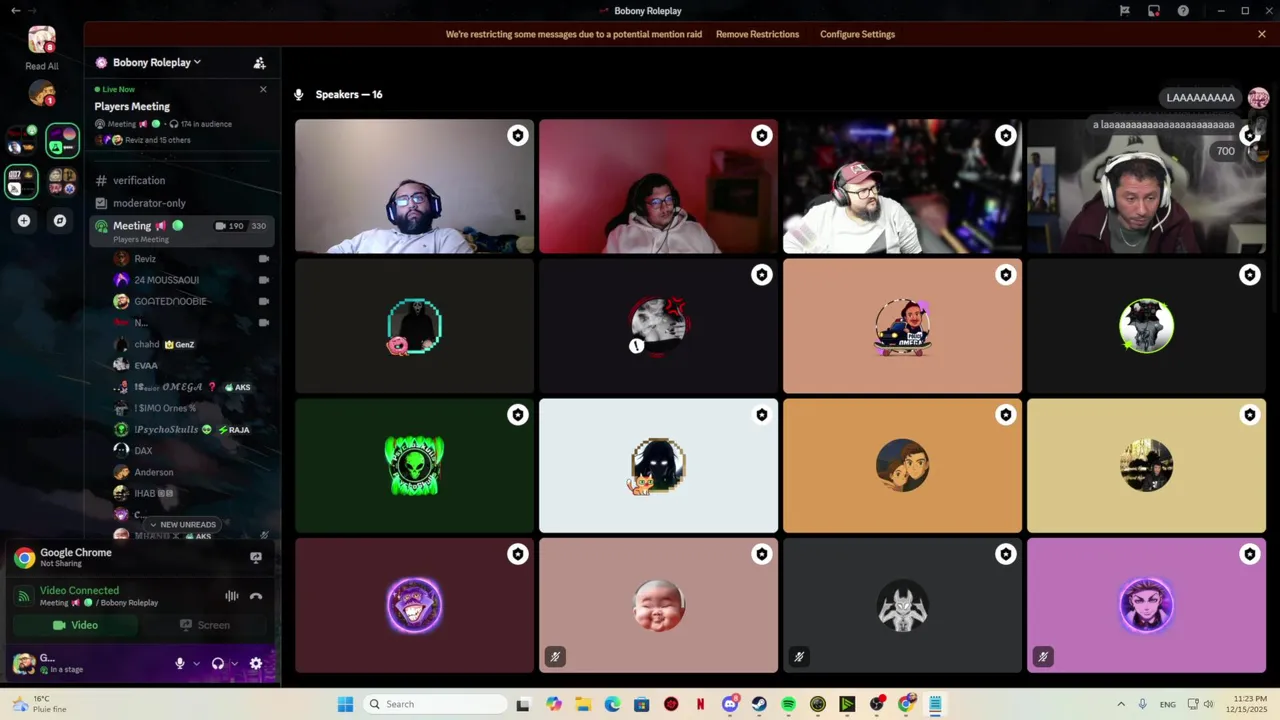Screen dimensions: 1280x720
Task: Open the microphone speaker icon beside Speakers label
Action: coord(298,95)
